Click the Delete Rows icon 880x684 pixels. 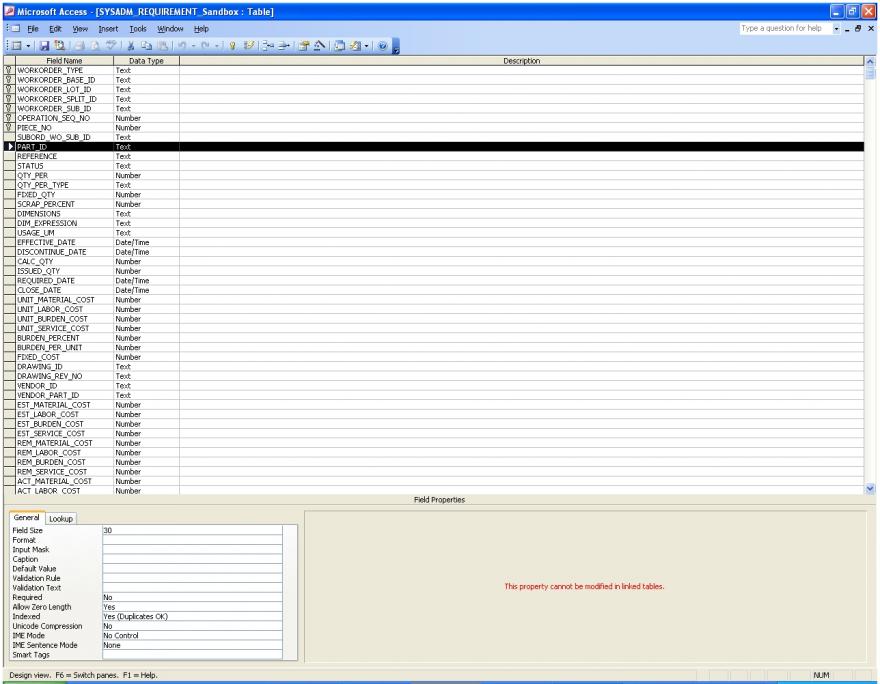[x=283, y=46]
